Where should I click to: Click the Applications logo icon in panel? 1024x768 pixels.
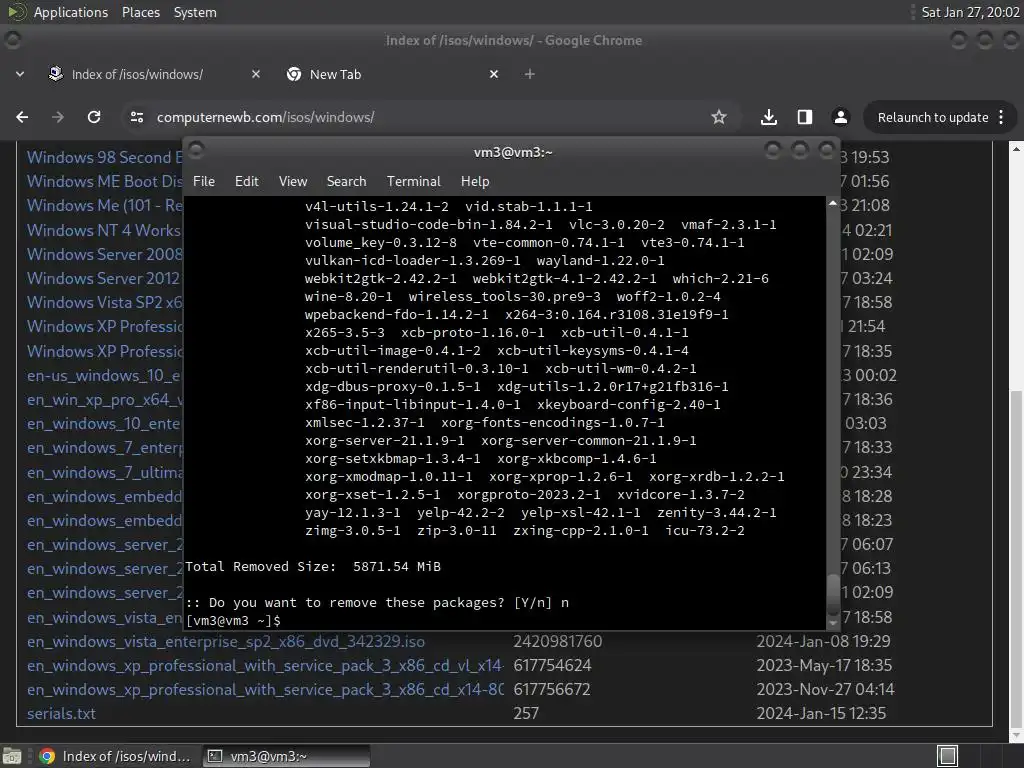(x=16, y=12)
